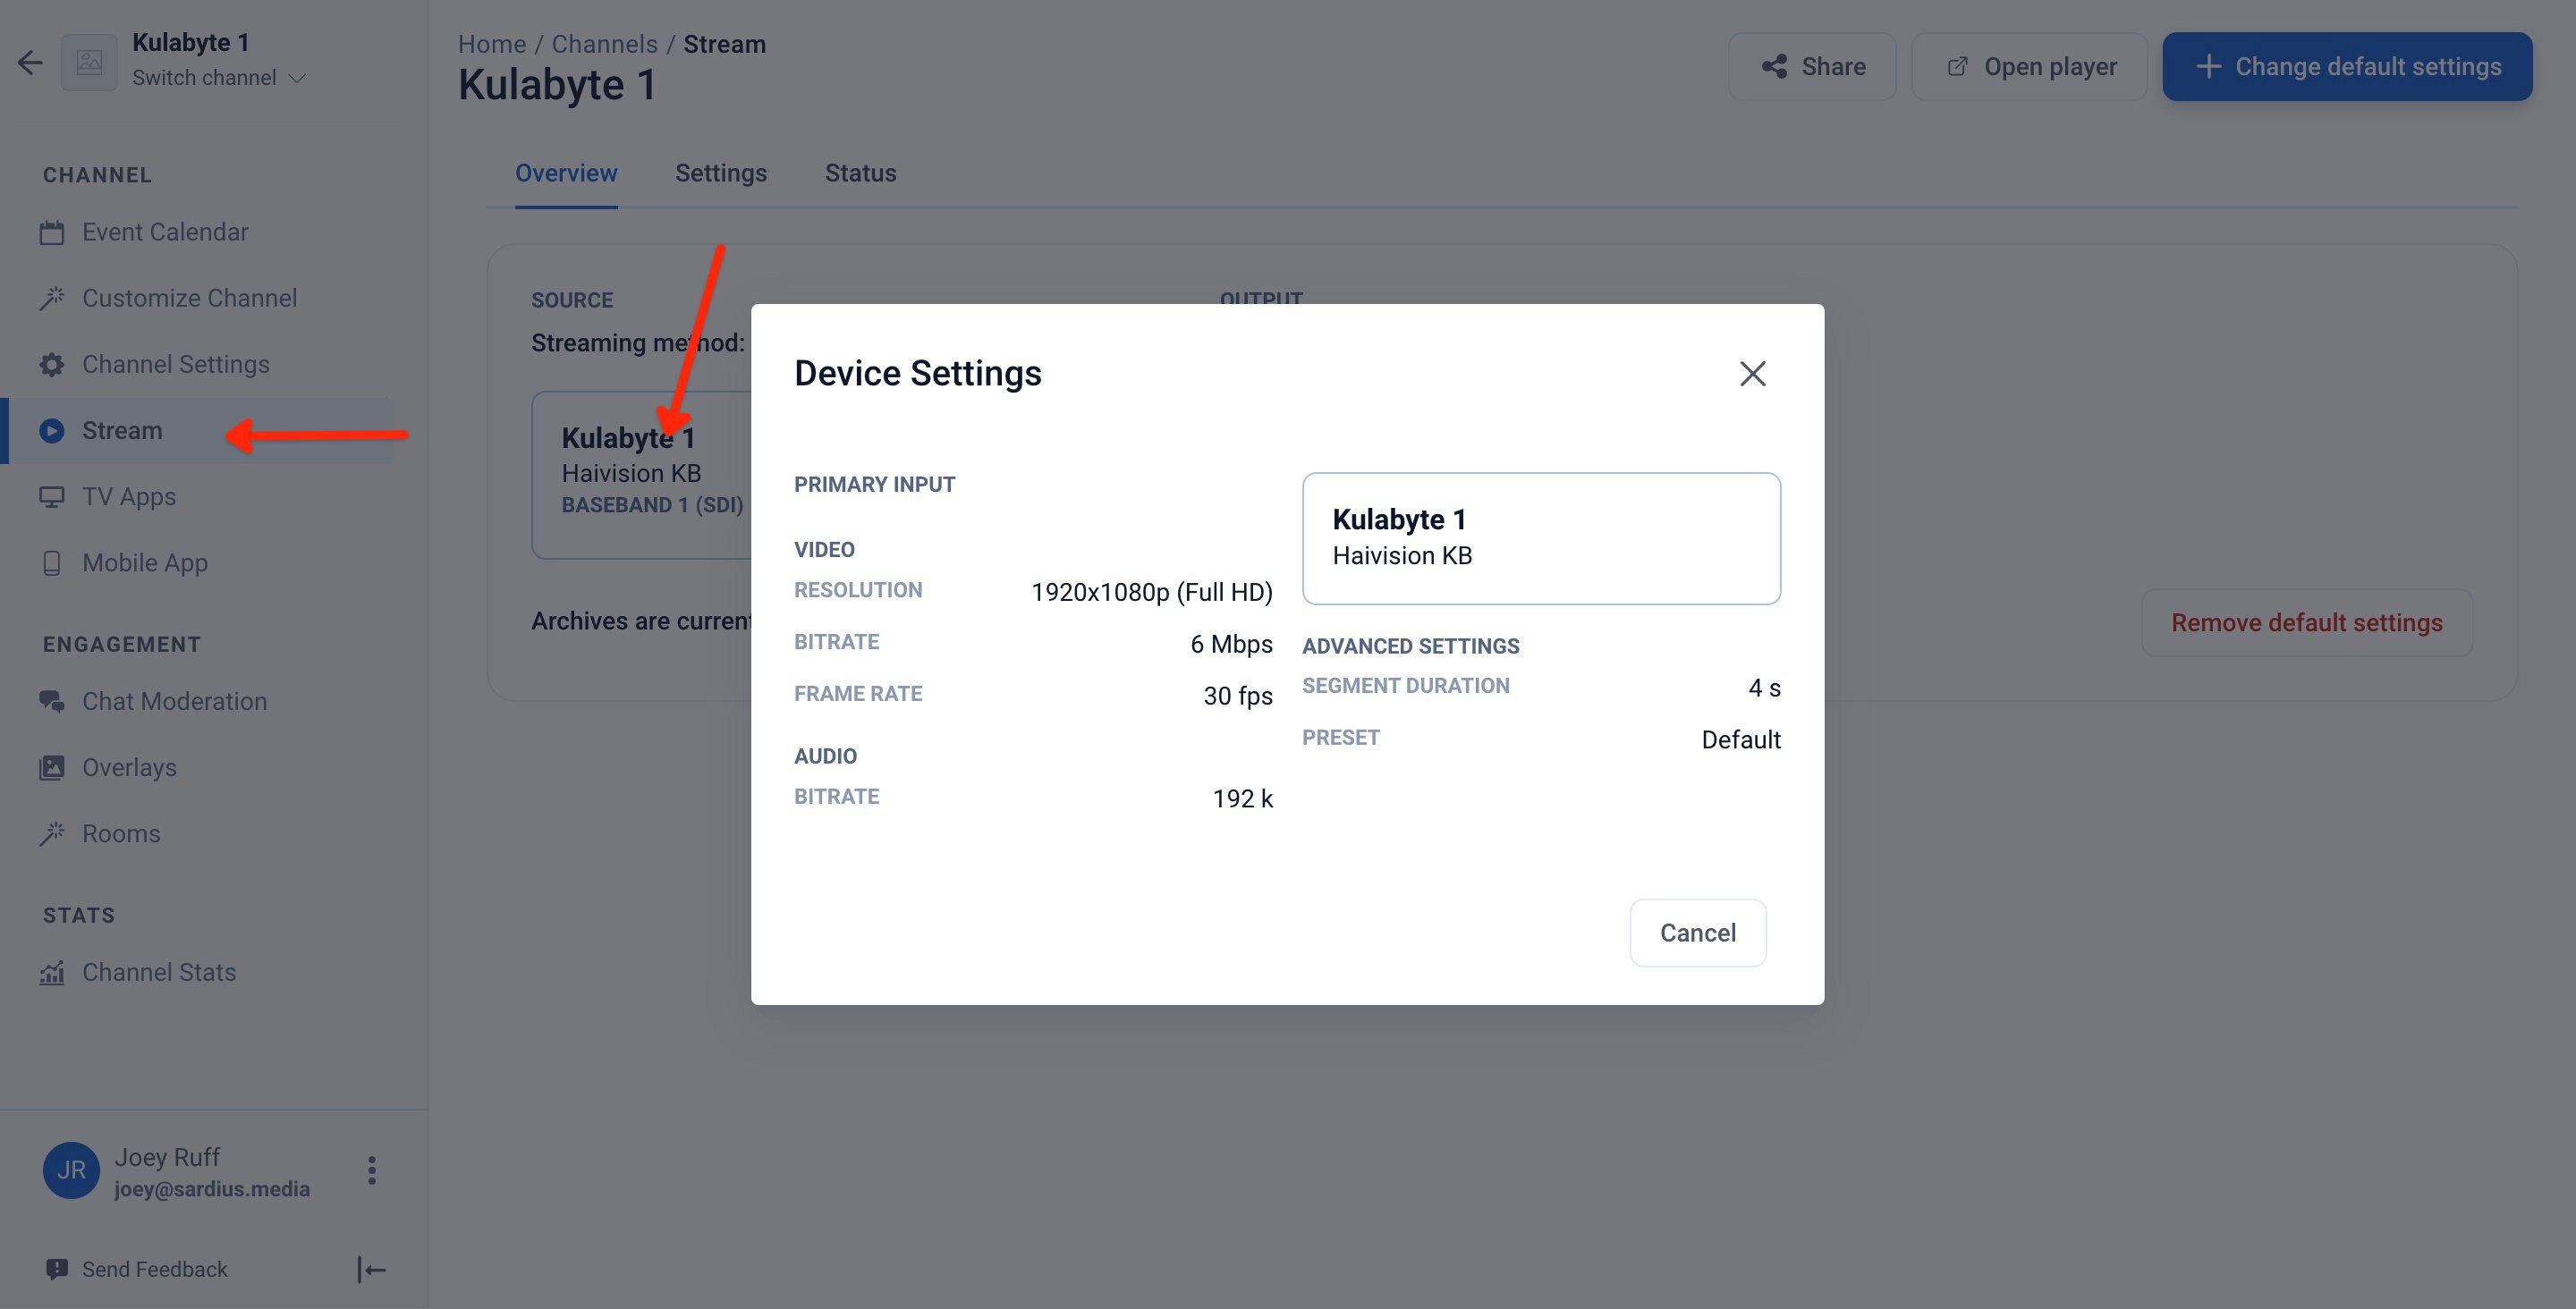Click the back arrow beside Kulabyte 1

point(30,63)
